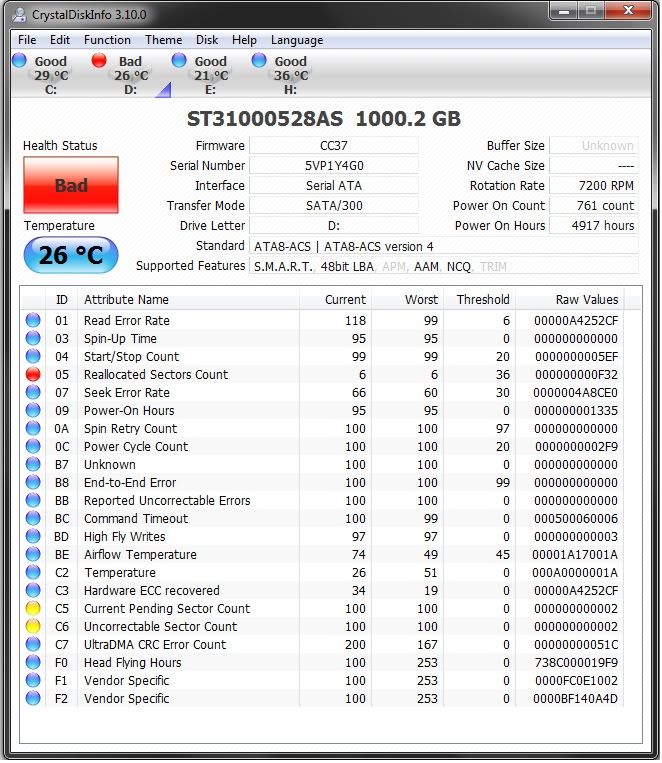662x763 pixels.
Task: Sort by the Attribute Name column header
Action: [126, 299]
